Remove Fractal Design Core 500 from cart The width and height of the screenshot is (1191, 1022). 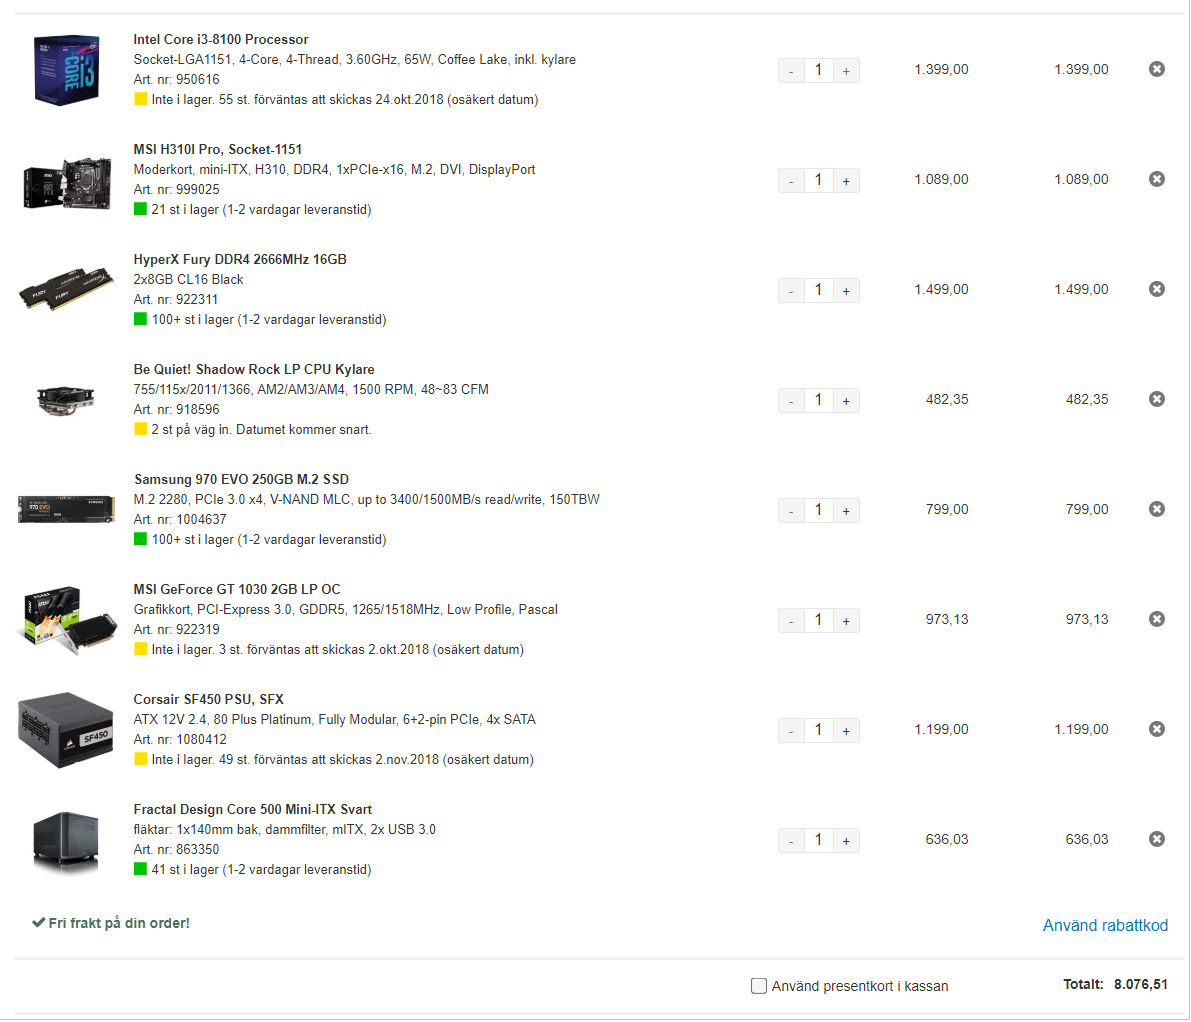point(1156,840)
